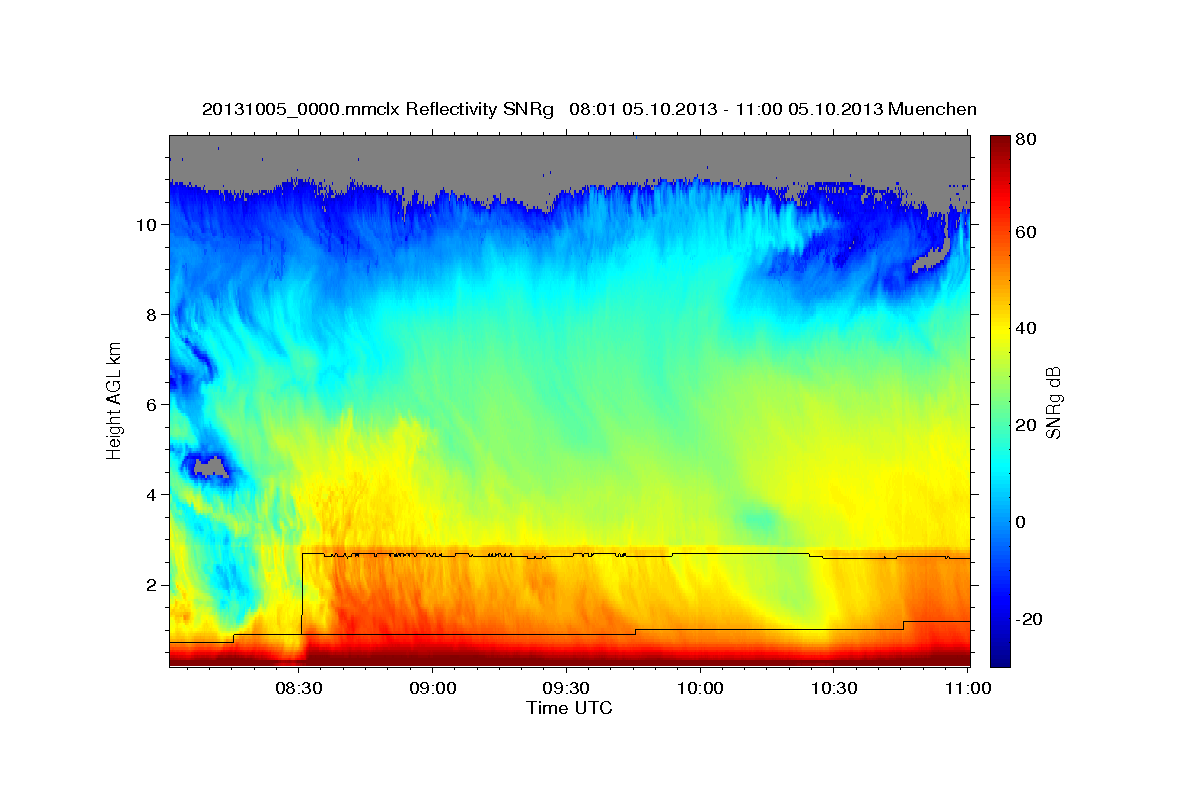Click the 'Reflectivity SNRg' words in the title
Image resolution: width=1200 pixels, height=800 pixels.
click(x=478, y=109)
